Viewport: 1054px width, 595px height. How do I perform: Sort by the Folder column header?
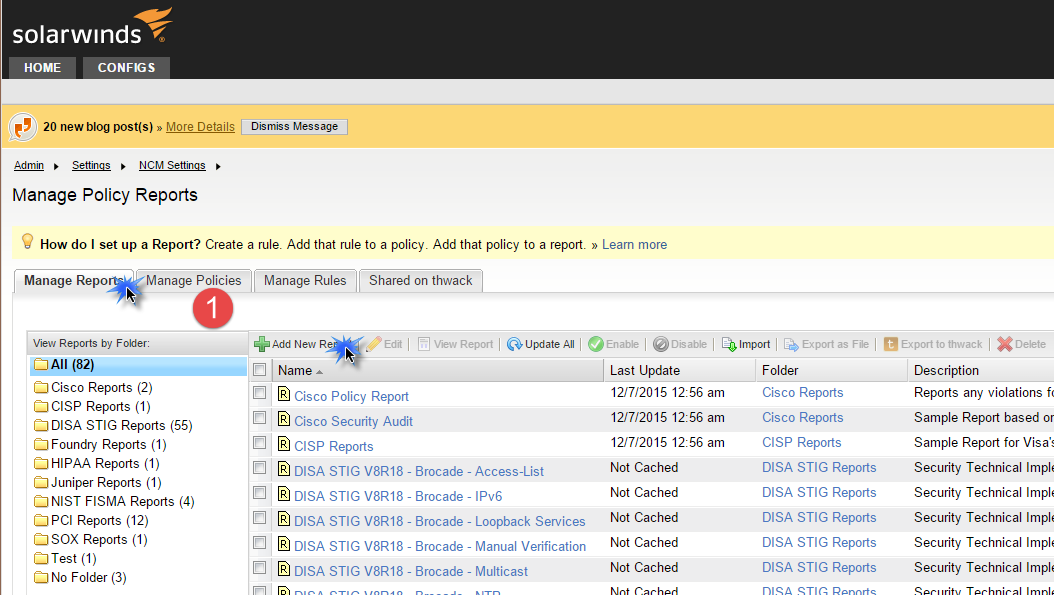click(x=832, y=370)
